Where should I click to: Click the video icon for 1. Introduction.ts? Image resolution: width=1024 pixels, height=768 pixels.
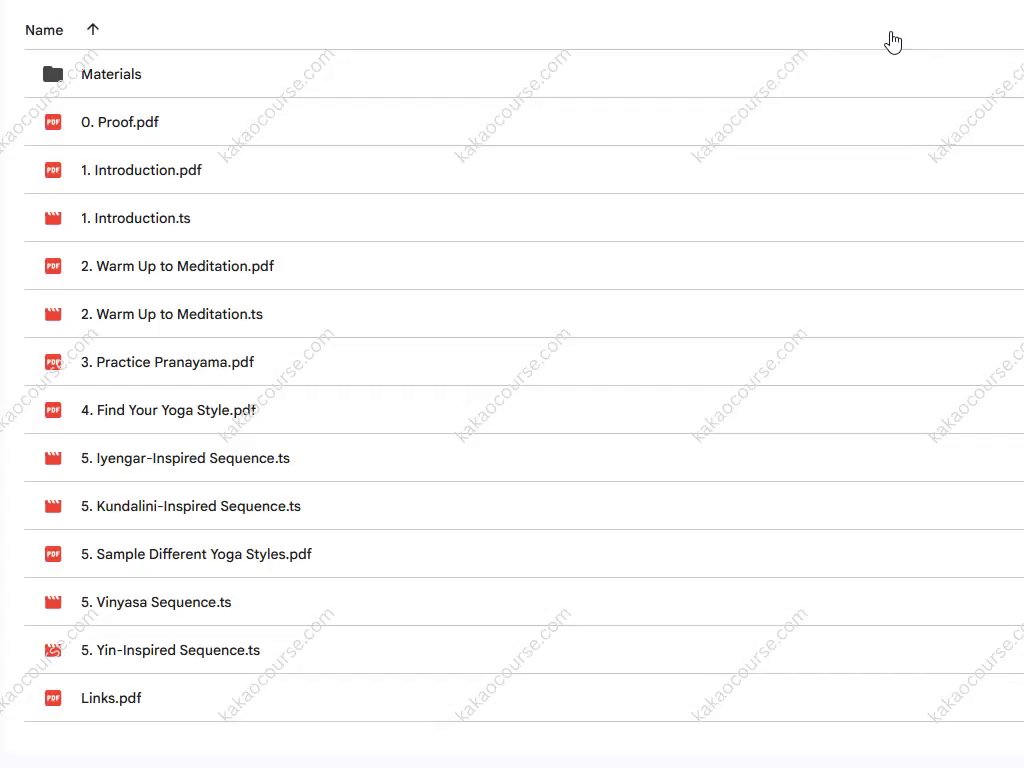tap(53, 218)
